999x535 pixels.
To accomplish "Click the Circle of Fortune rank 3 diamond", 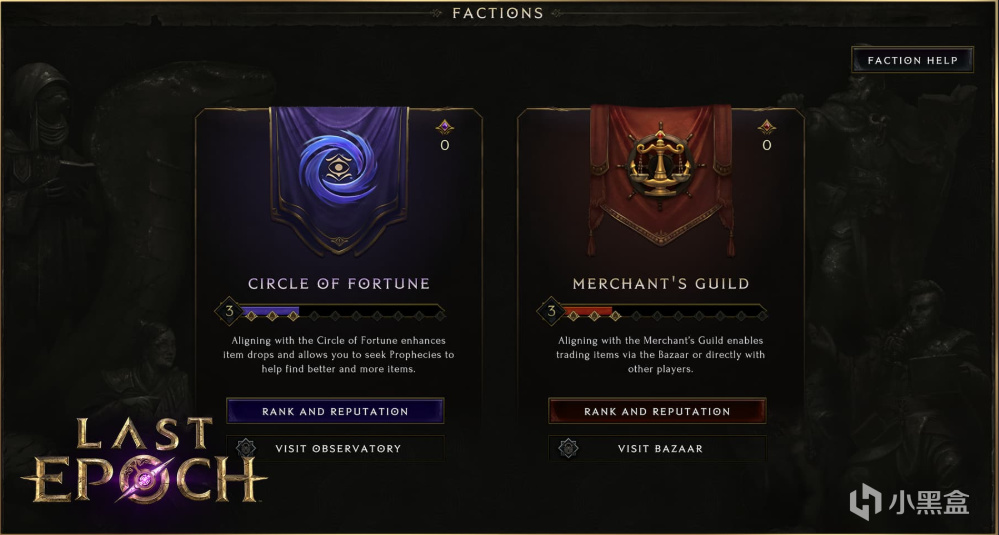I will tap(228, 311).
